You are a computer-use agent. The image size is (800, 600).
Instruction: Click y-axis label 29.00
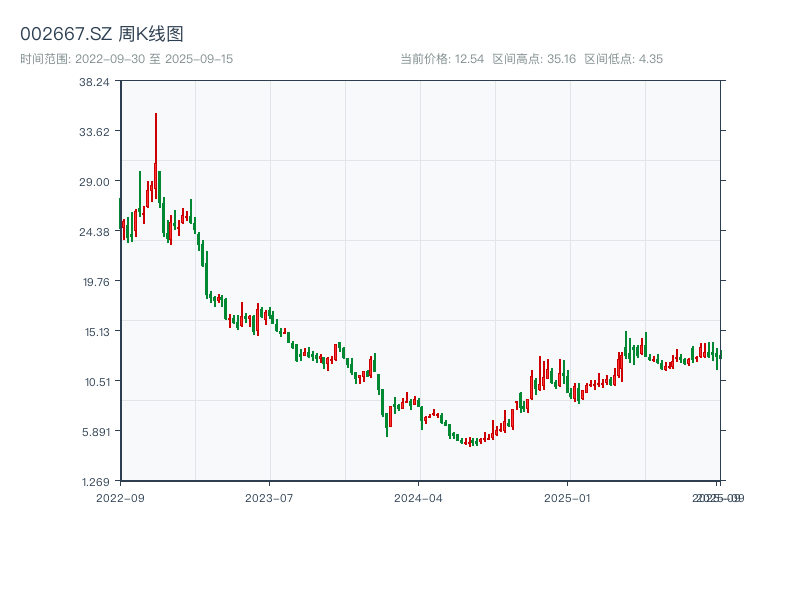tap(94, 182)
